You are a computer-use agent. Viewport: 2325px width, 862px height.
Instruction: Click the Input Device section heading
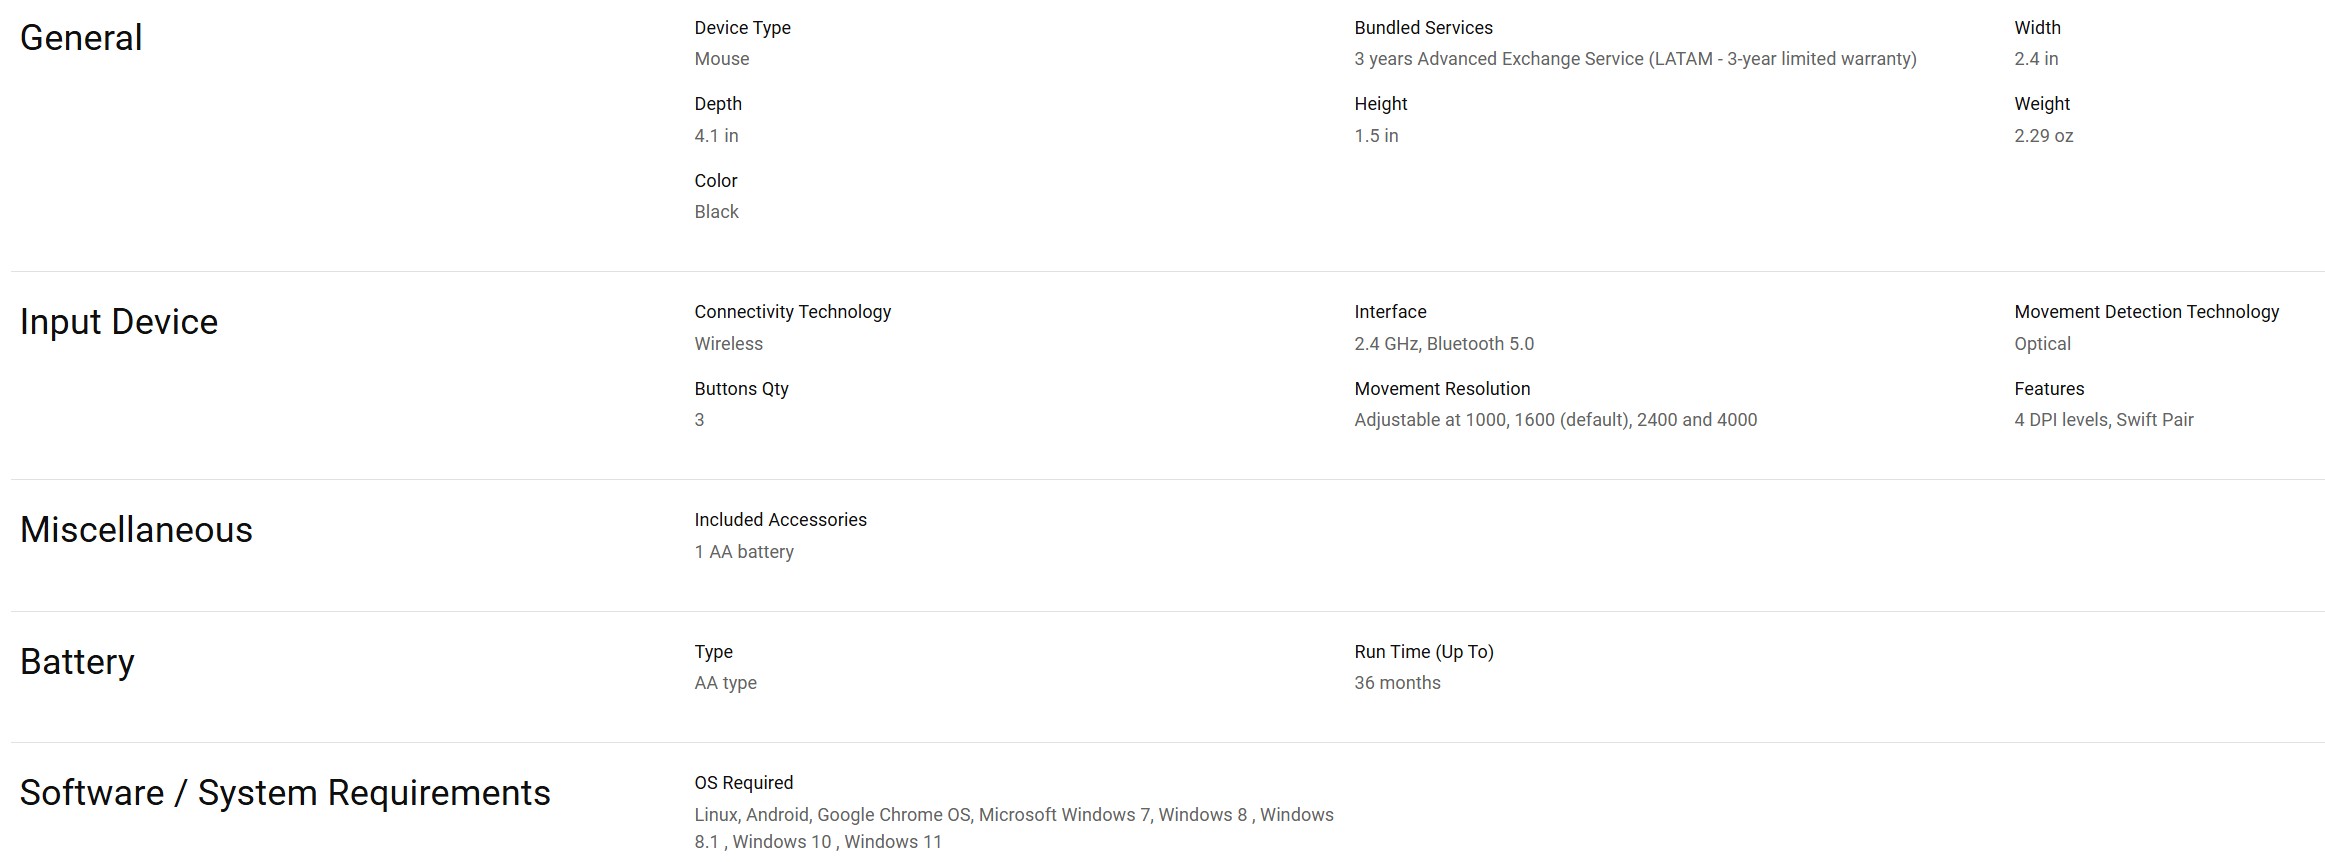(x=119, y=322)
